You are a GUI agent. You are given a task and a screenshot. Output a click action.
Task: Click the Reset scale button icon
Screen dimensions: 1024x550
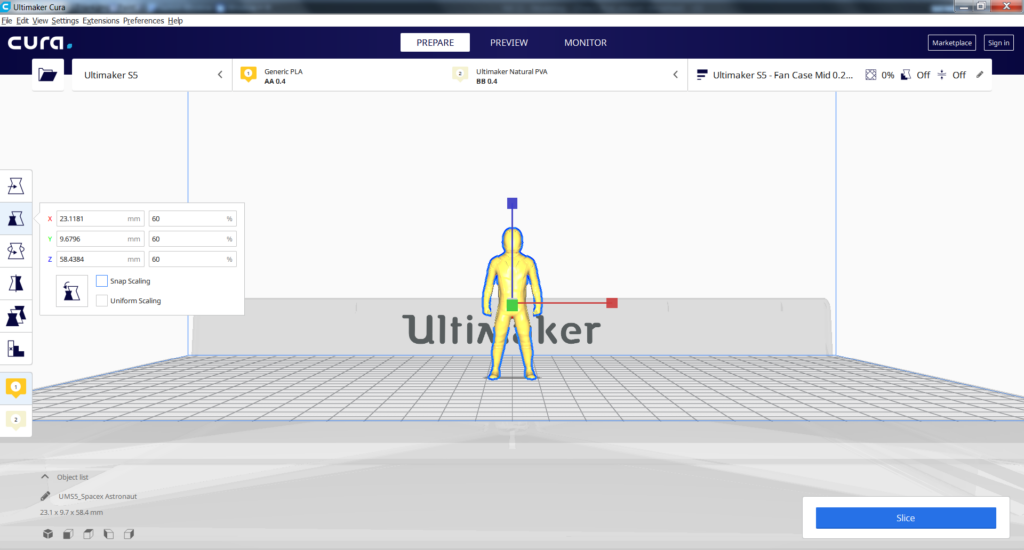[x=72, y=290]
